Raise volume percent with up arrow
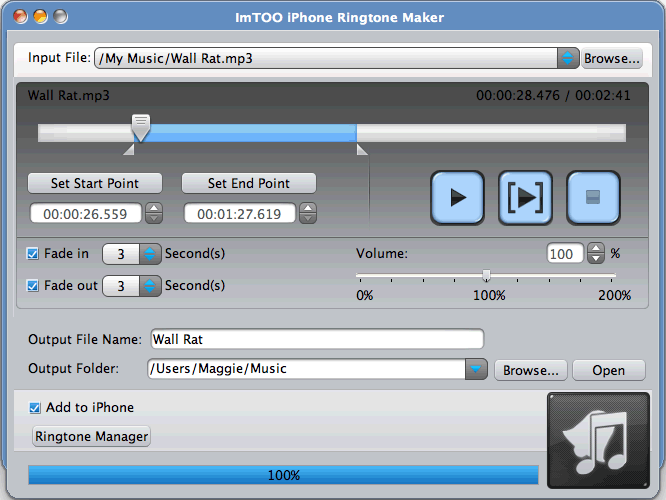This screenshot has width=666, height=500. coord(596,249)
